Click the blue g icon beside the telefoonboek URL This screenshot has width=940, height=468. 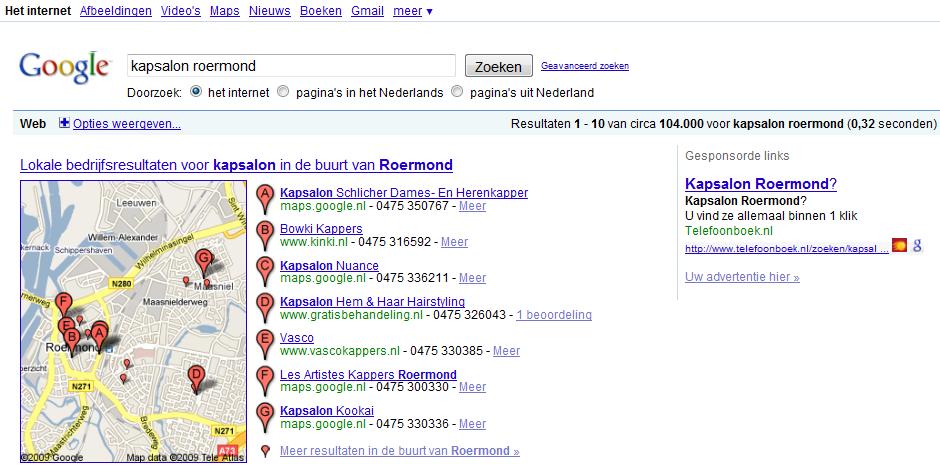tap(917, 245)
